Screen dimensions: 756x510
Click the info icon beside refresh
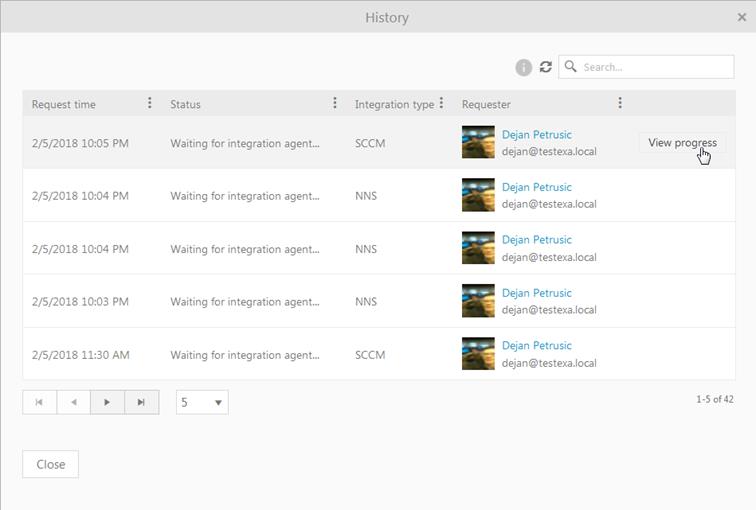coord(523,67)
